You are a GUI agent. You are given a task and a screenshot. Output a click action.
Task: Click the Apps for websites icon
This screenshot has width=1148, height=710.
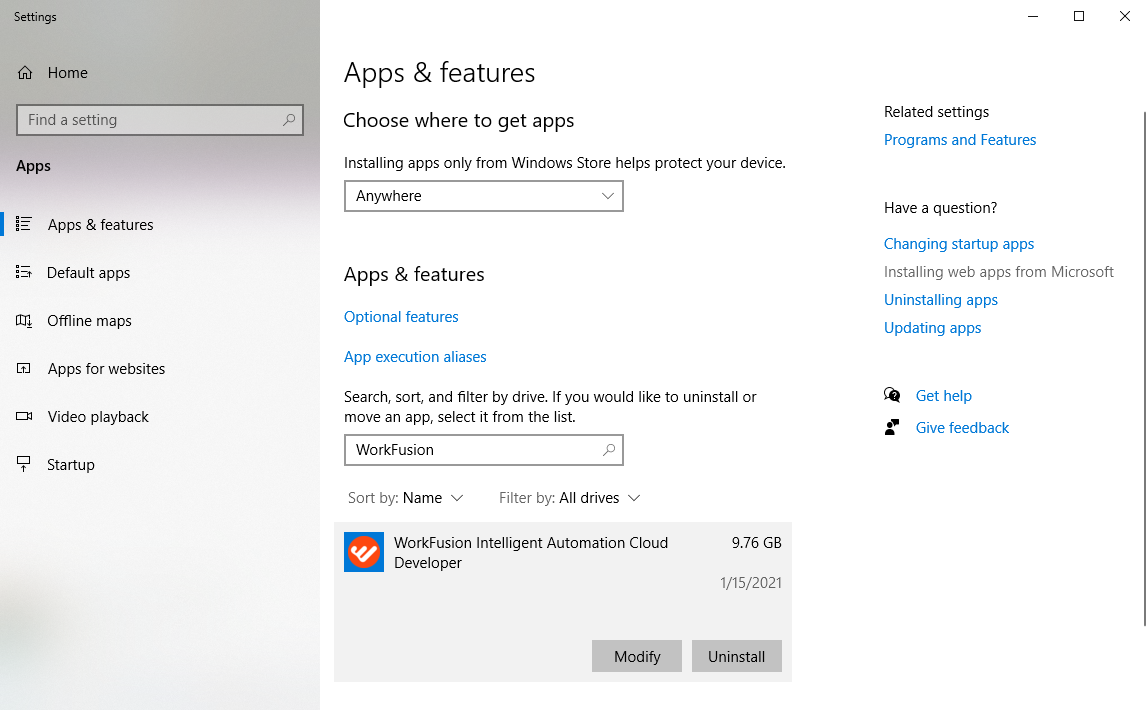(23, 368)
